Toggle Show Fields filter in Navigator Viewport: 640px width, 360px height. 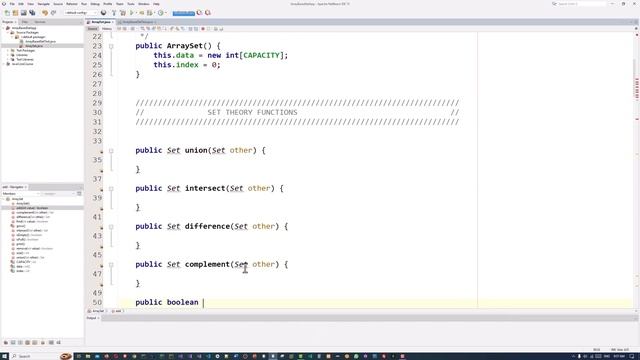(13, 343)
